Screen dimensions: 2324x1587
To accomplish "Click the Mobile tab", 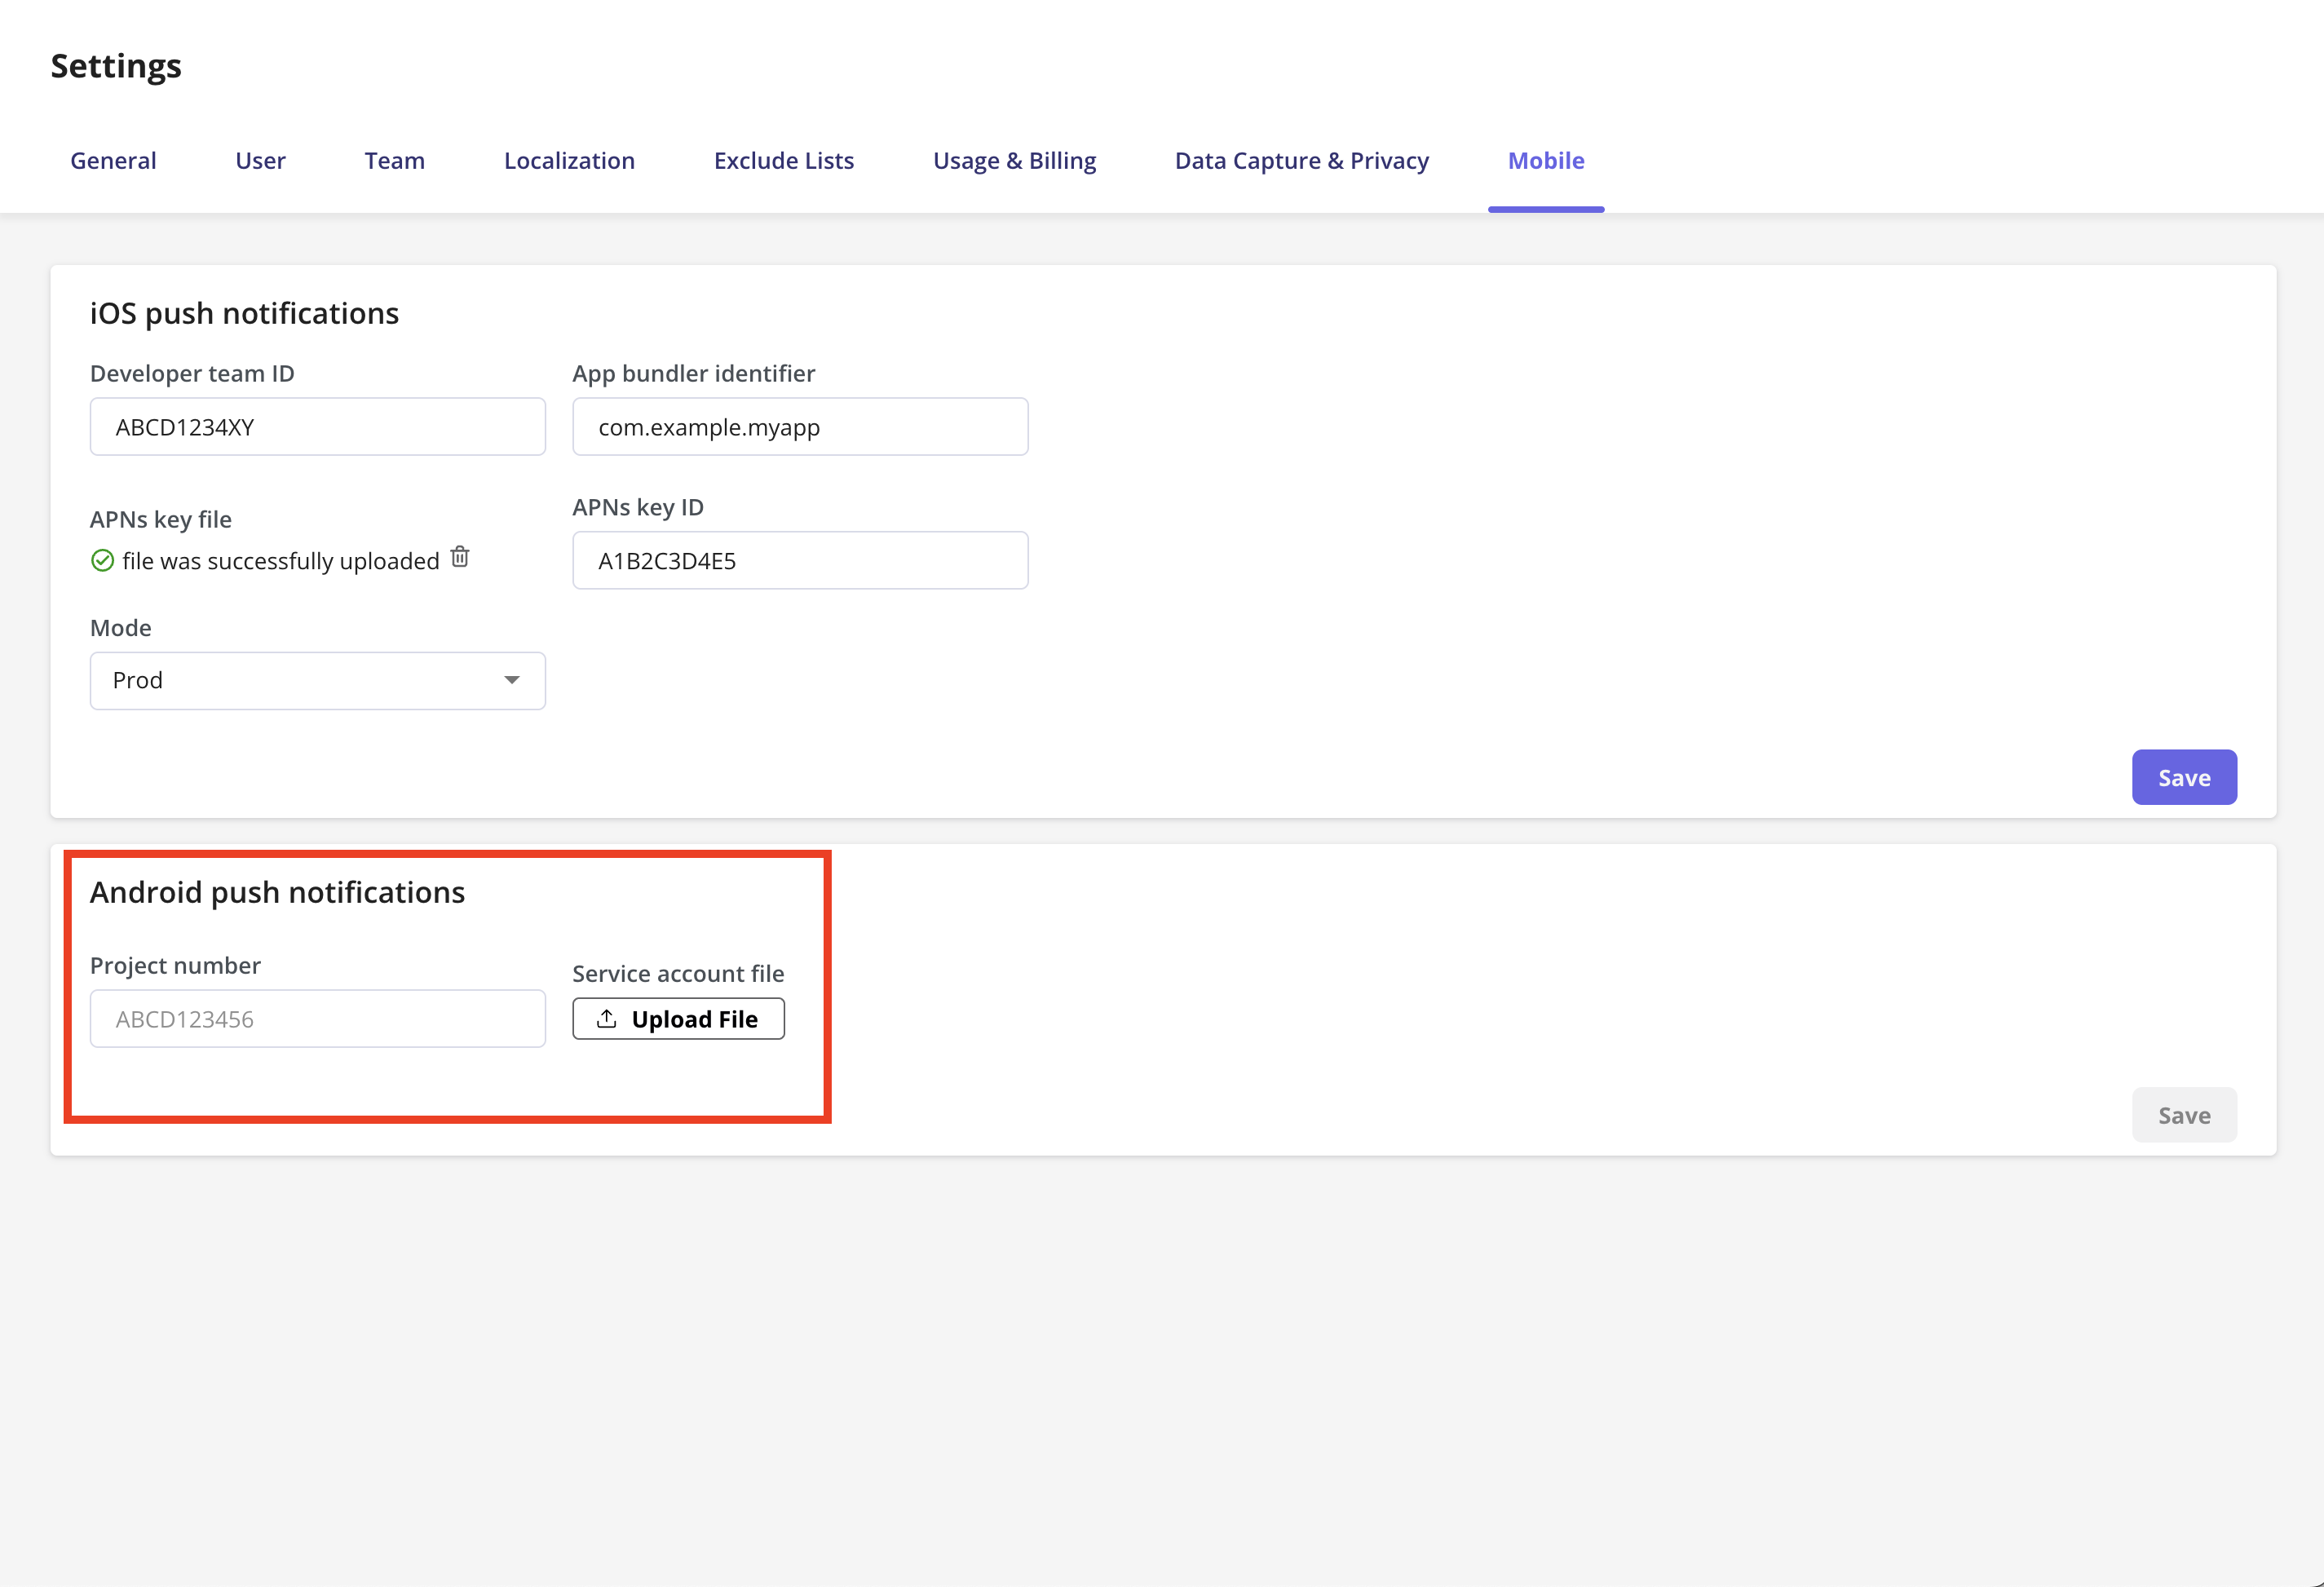I will click(x=1545, y=160).
